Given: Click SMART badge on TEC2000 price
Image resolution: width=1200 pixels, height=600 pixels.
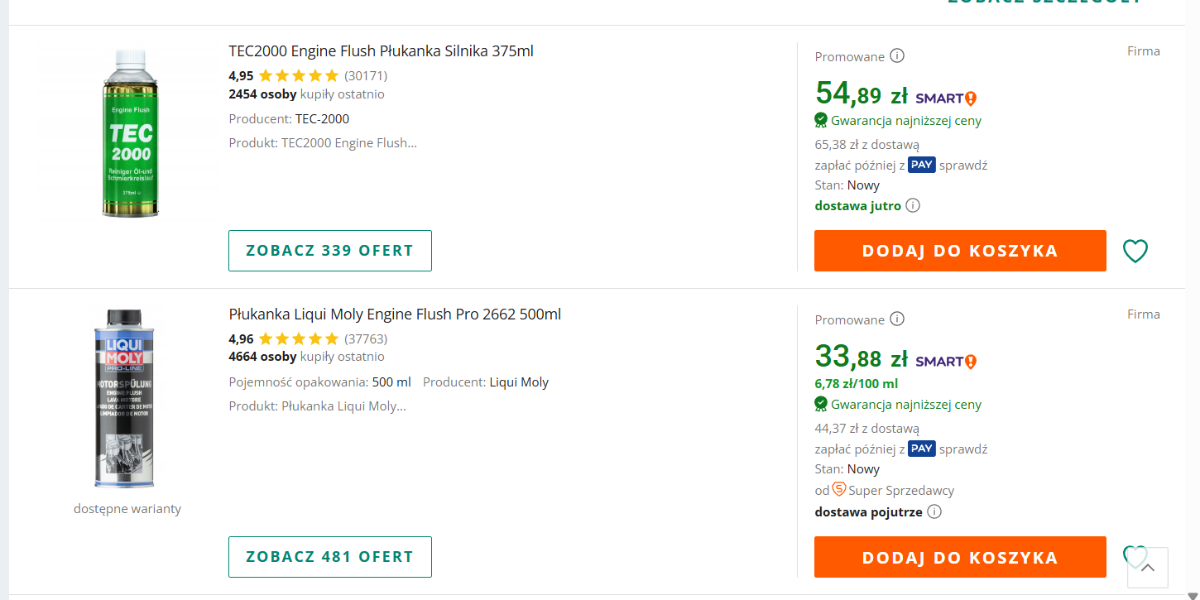Looking at the screenshot, I should click(x=945, y=98).
